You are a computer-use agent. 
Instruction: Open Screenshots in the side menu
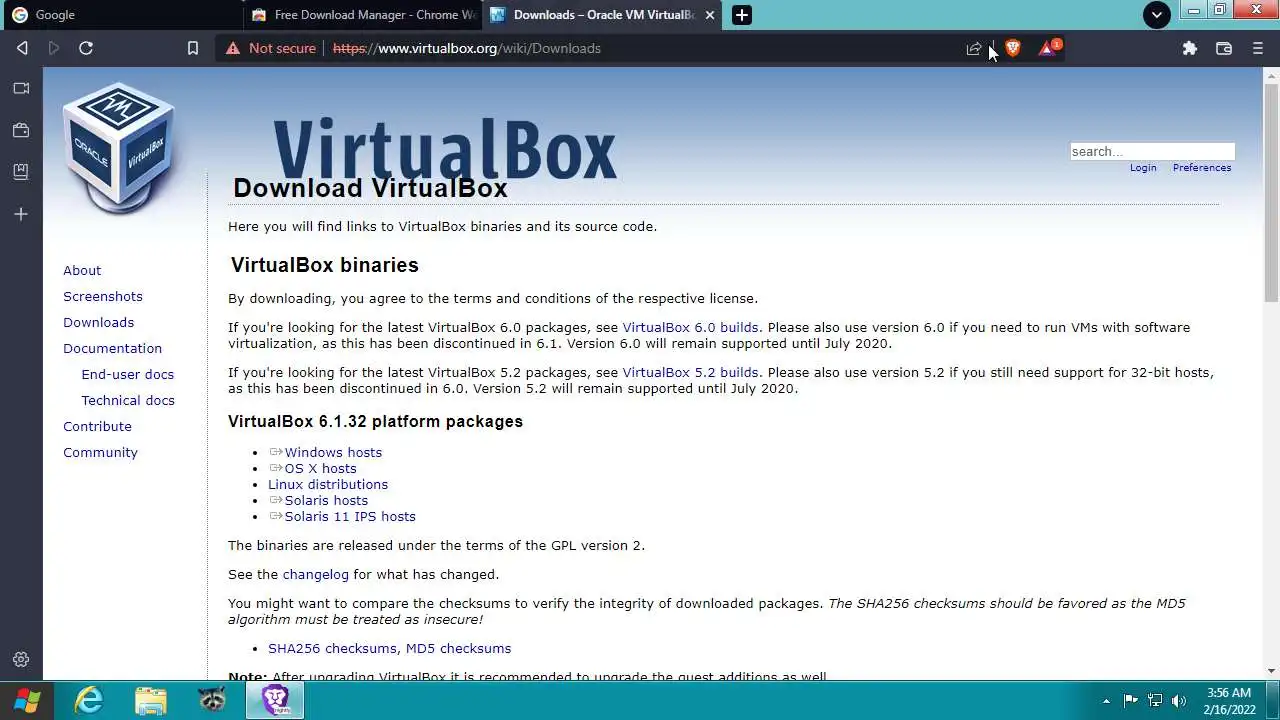point(103,296)
